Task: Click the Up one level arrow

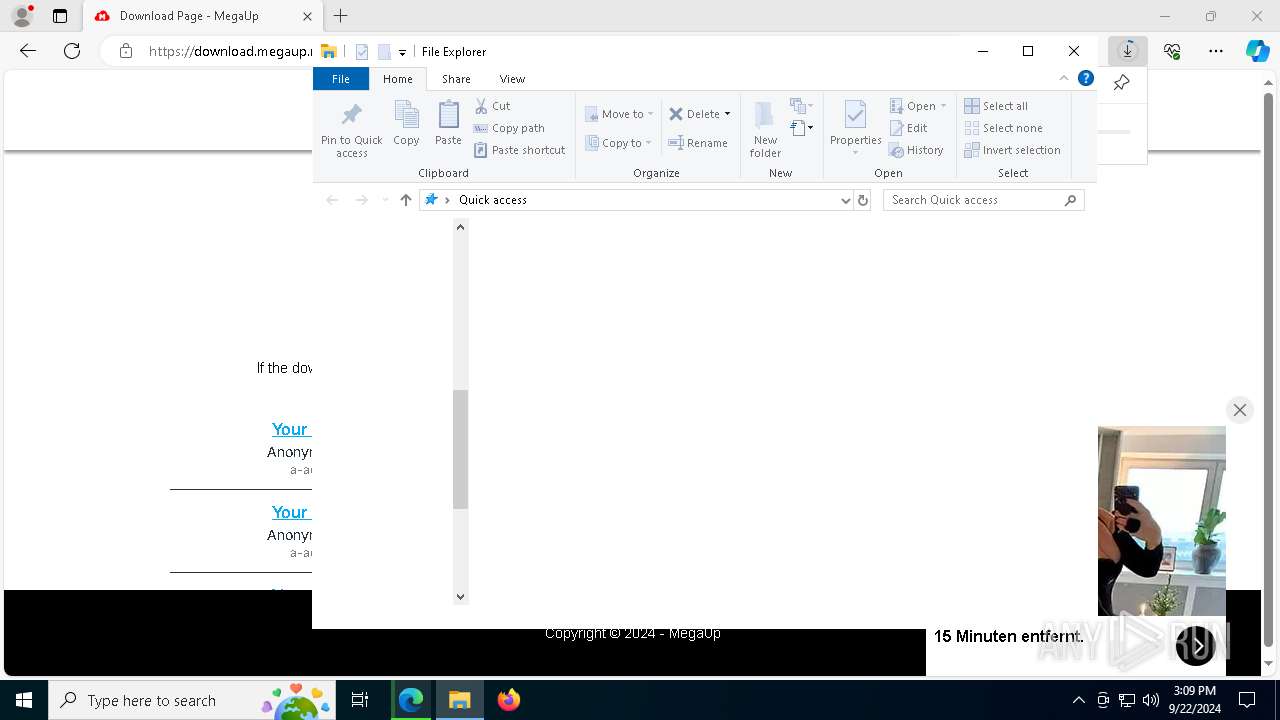Action: (x=405, y=200)
